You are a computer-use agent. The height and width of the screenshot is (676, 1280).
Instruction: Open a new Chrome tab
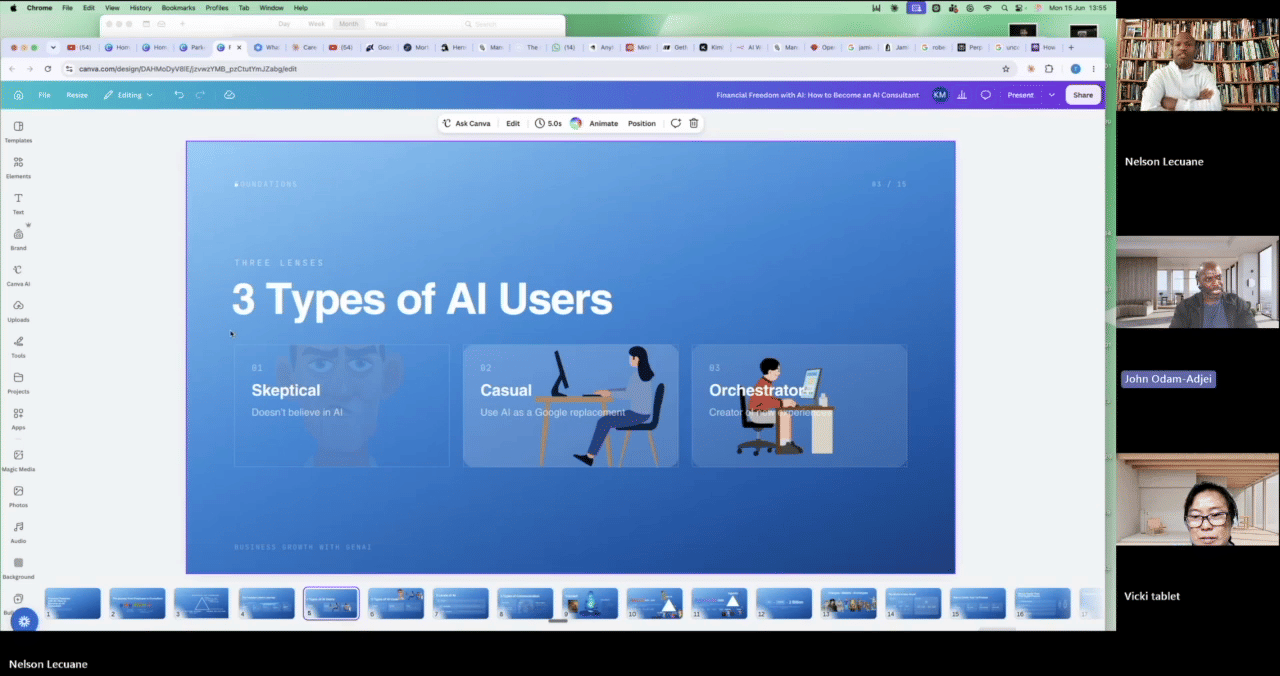[x=1071, y=47]
